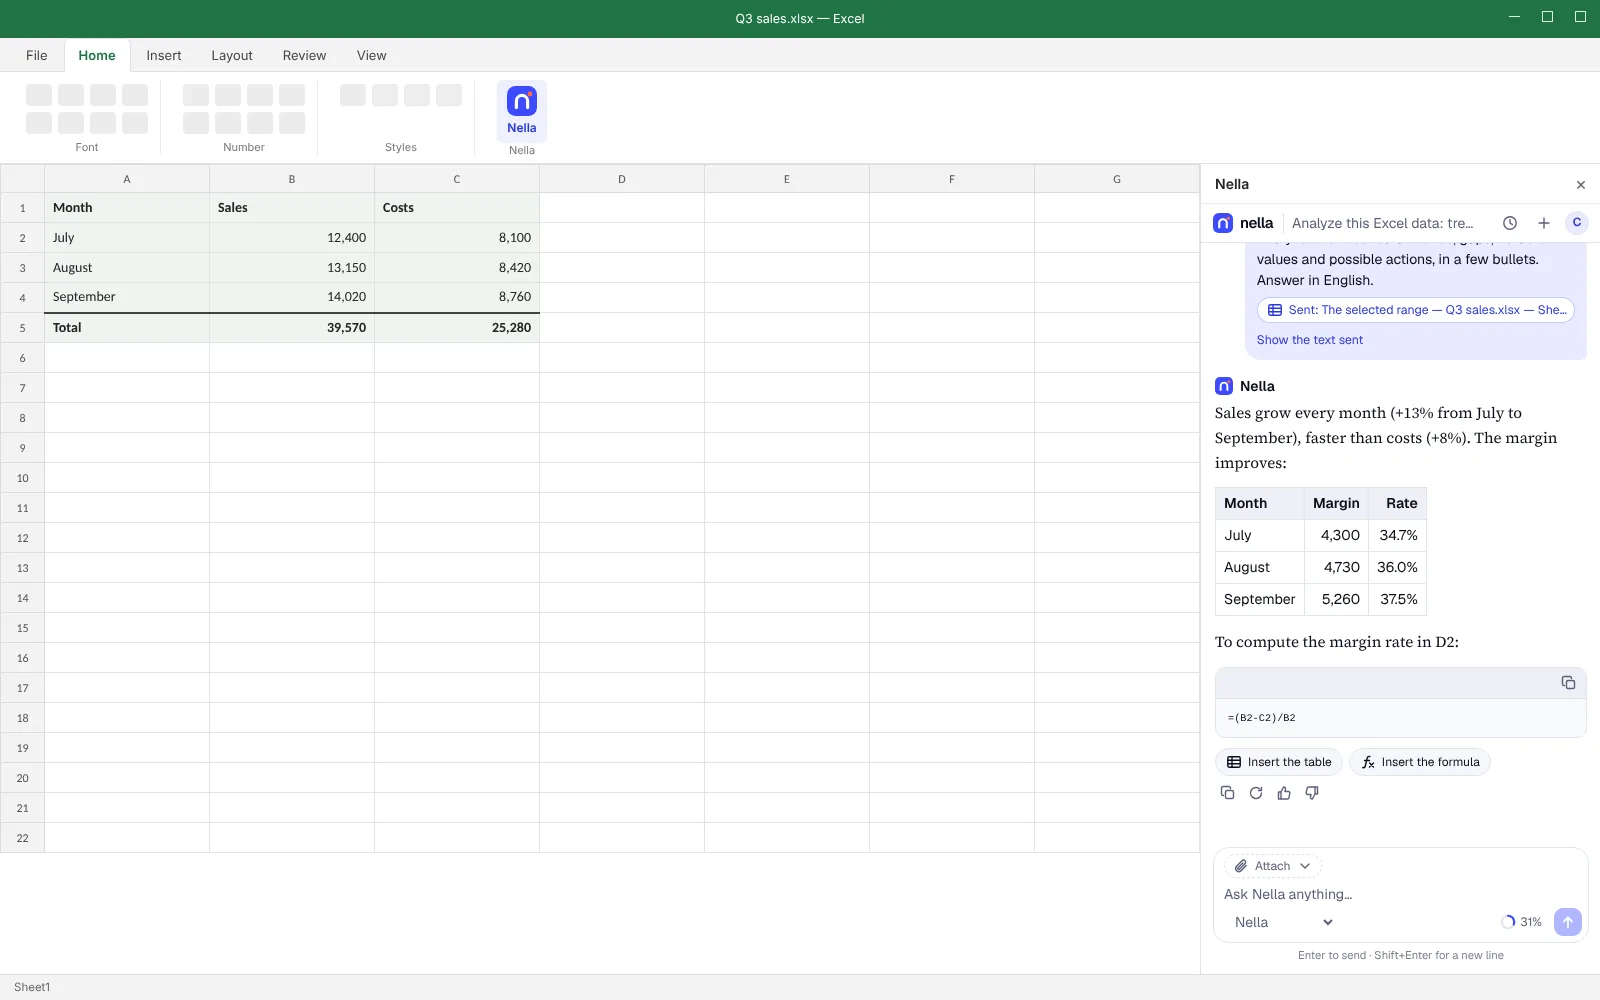Open Nella conversation history clock icon
Screen dimensions: 1600x1000
click(1510, 223)
